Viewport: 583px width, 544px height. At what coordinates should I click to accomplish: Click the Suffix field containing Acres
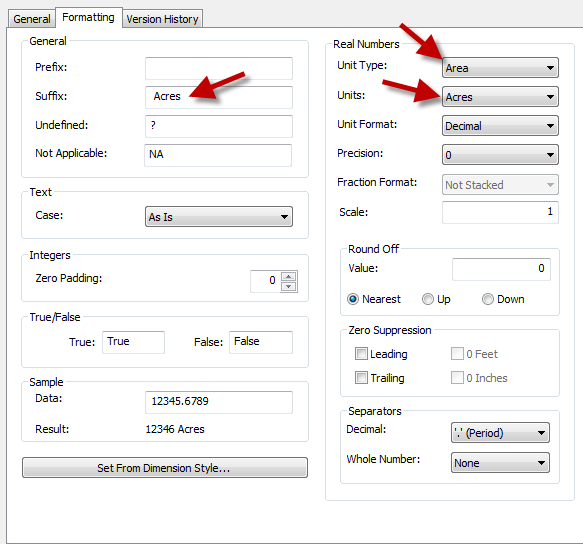pos(219,97)
